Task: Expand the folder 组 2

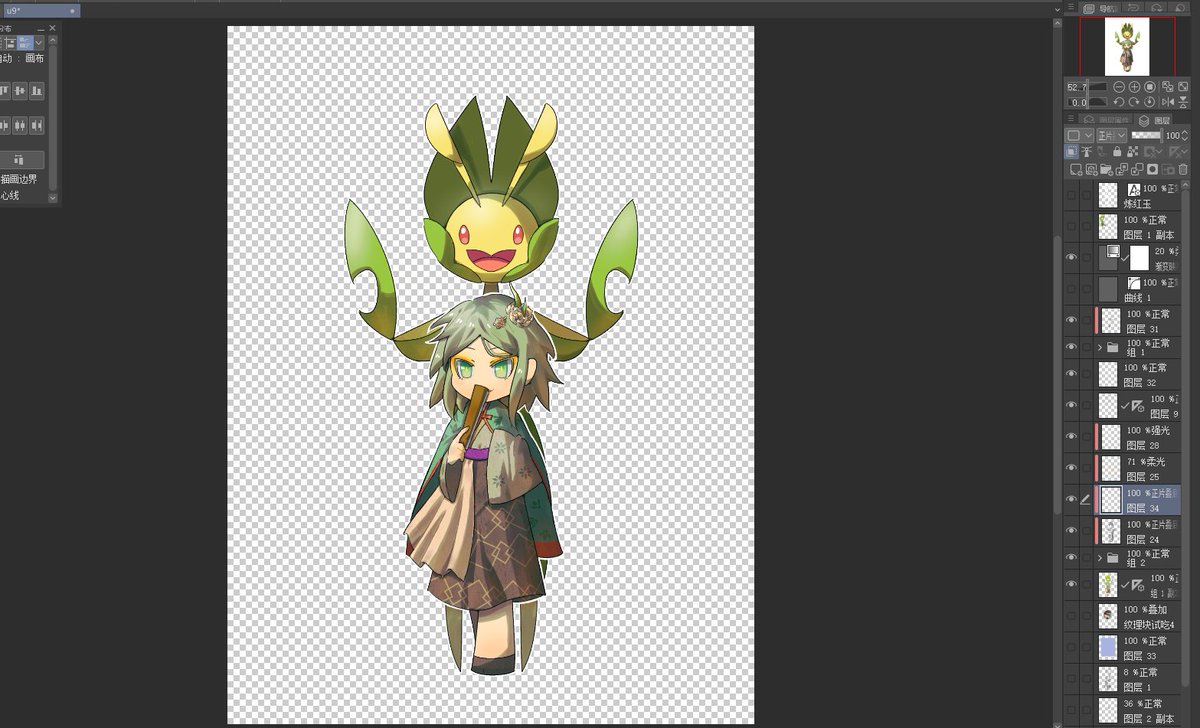Action: [1099, 557]
